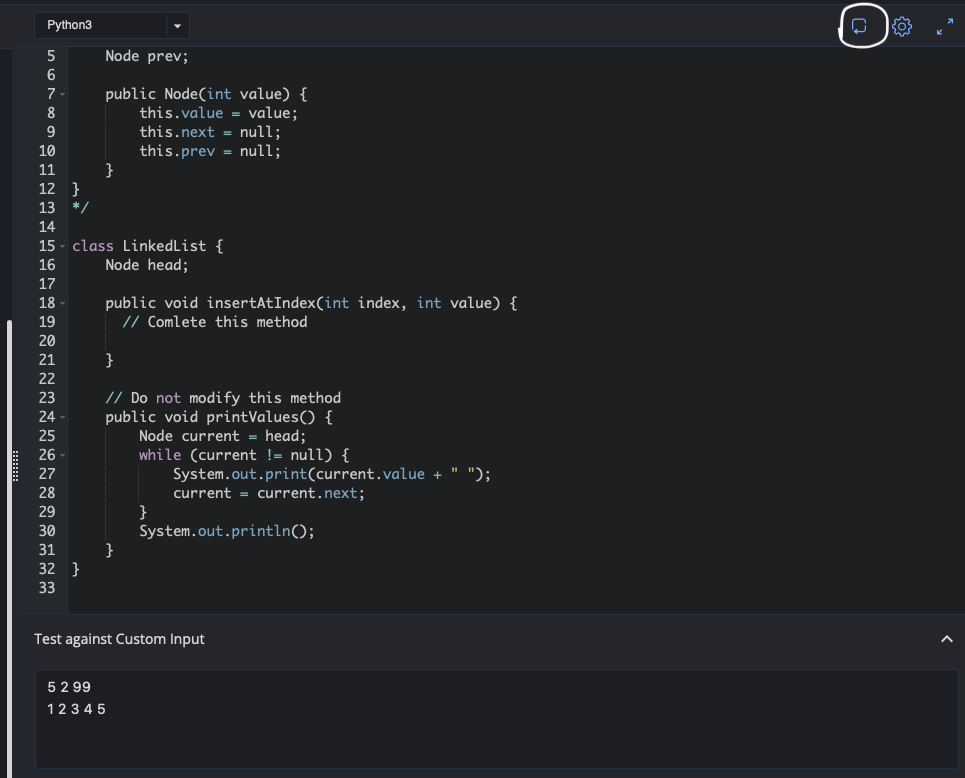Click the 'Test against Custom Input' heading
This screenshot has height=778, width=965.
pyautogui.click(x=119, y=639)
